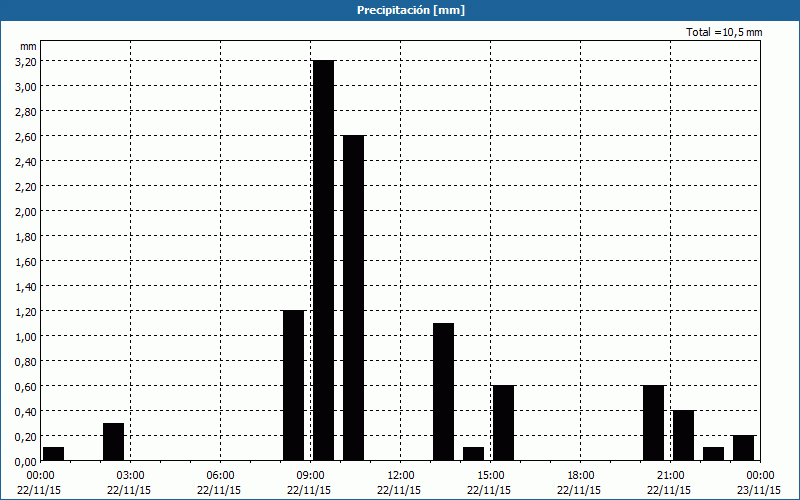Click the 2,60 y-axis label
The image size is (800, 500).
(26, 137)
